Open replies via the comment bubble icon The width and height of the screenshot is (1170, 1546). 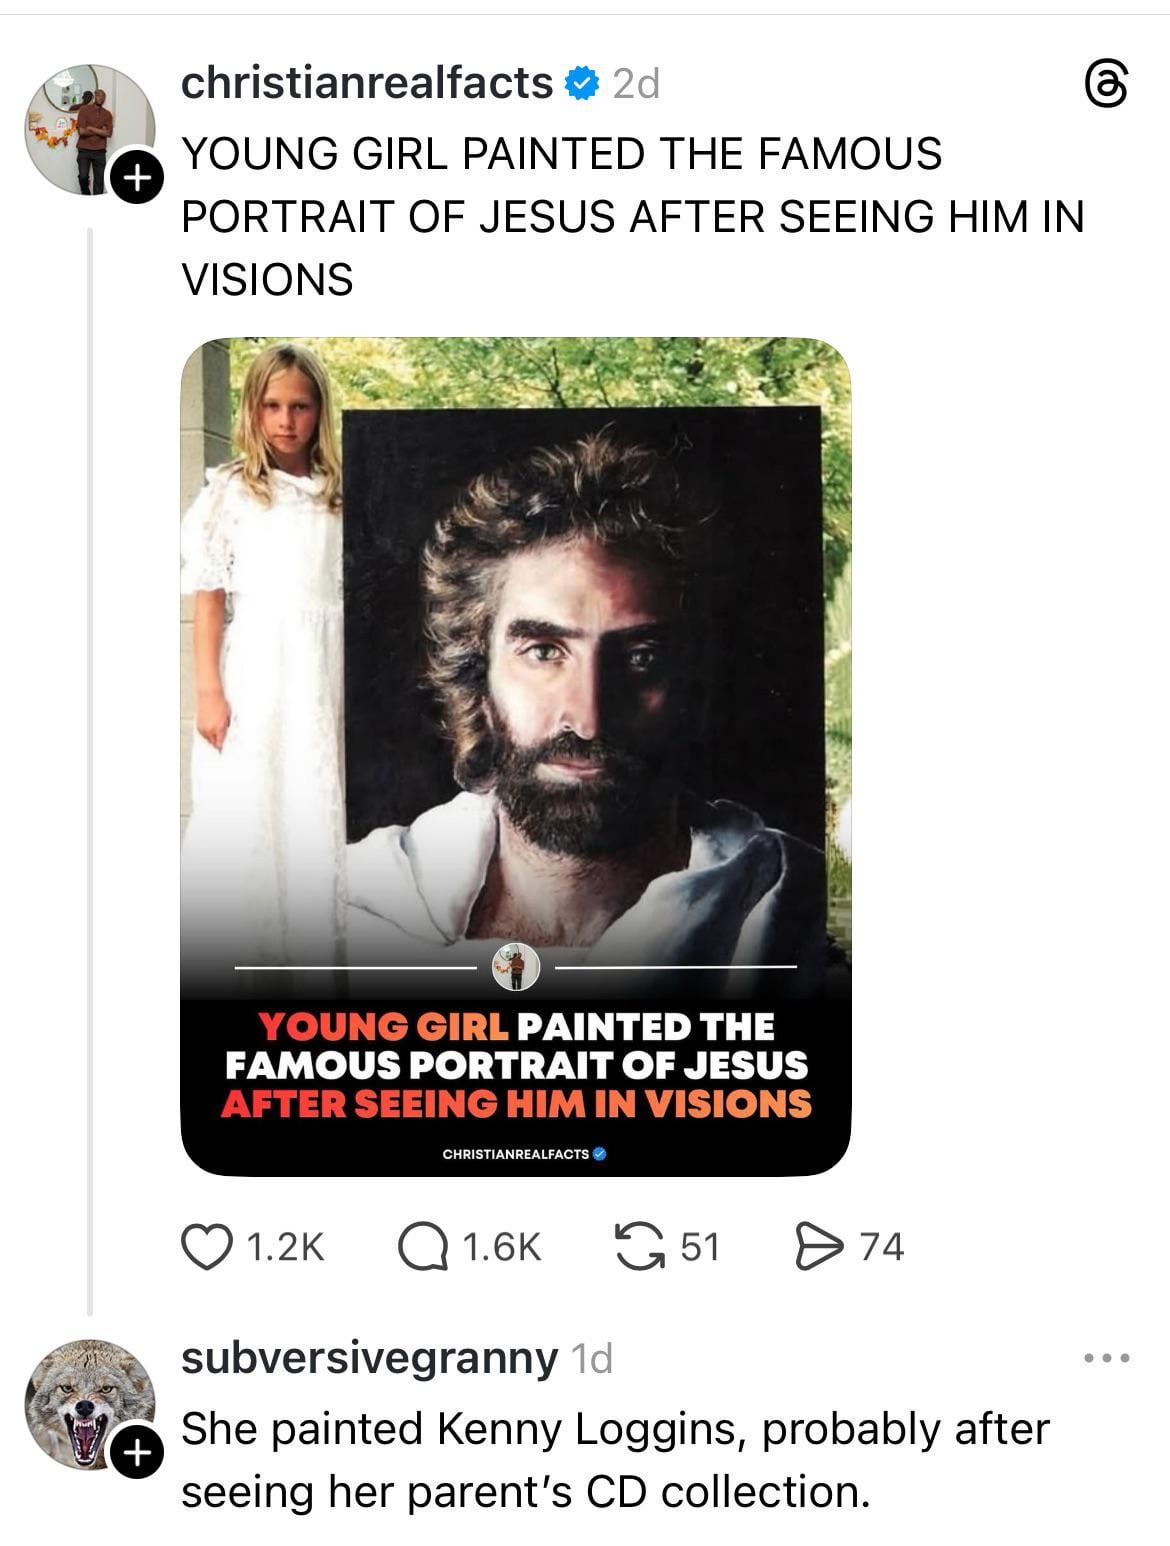(422, 1247)
